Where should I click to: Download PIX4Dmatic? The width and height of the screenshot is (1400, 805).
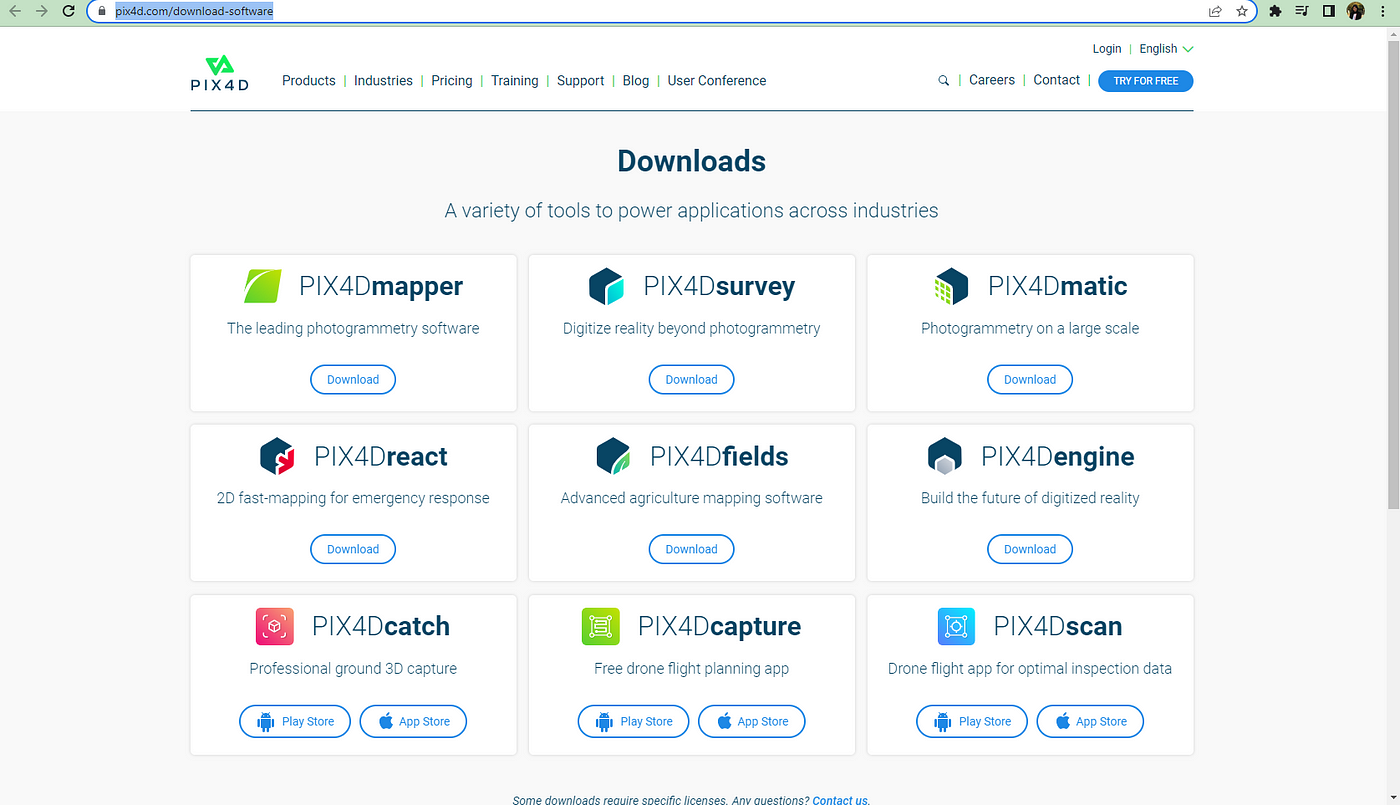[x=1030, y=380]
